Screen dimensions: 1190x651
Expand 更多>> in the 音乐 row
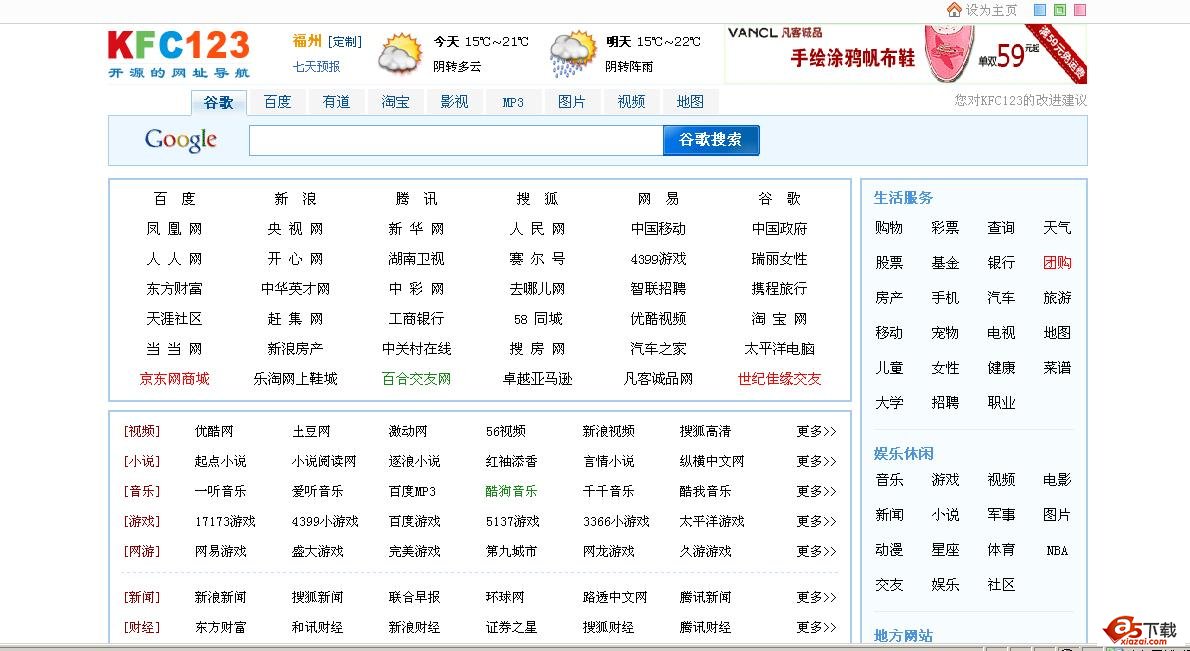[x=816, y=491]
